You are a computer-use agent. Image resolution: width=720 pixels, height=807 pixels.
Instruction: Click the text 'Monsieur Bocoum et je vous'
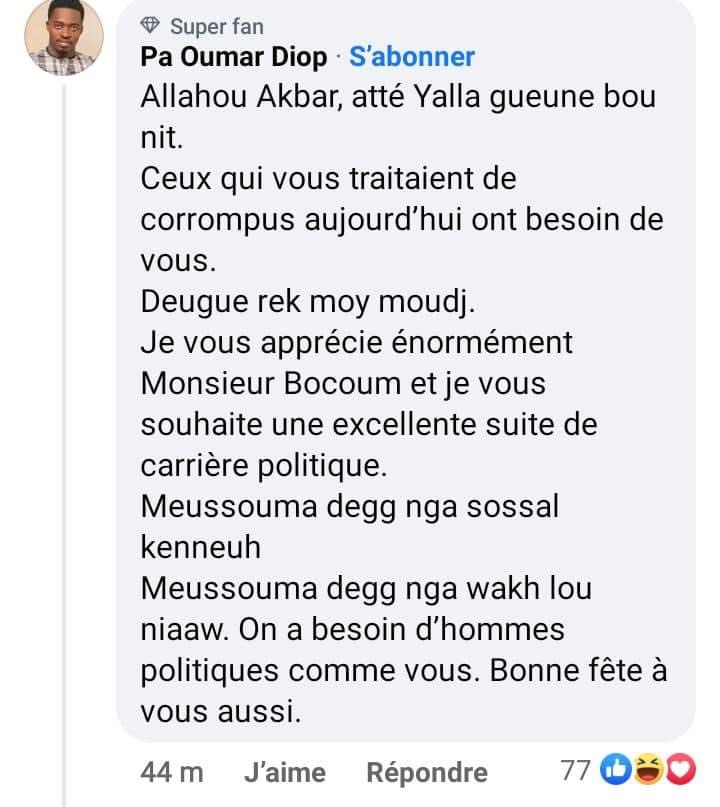[x=343, y=383]
